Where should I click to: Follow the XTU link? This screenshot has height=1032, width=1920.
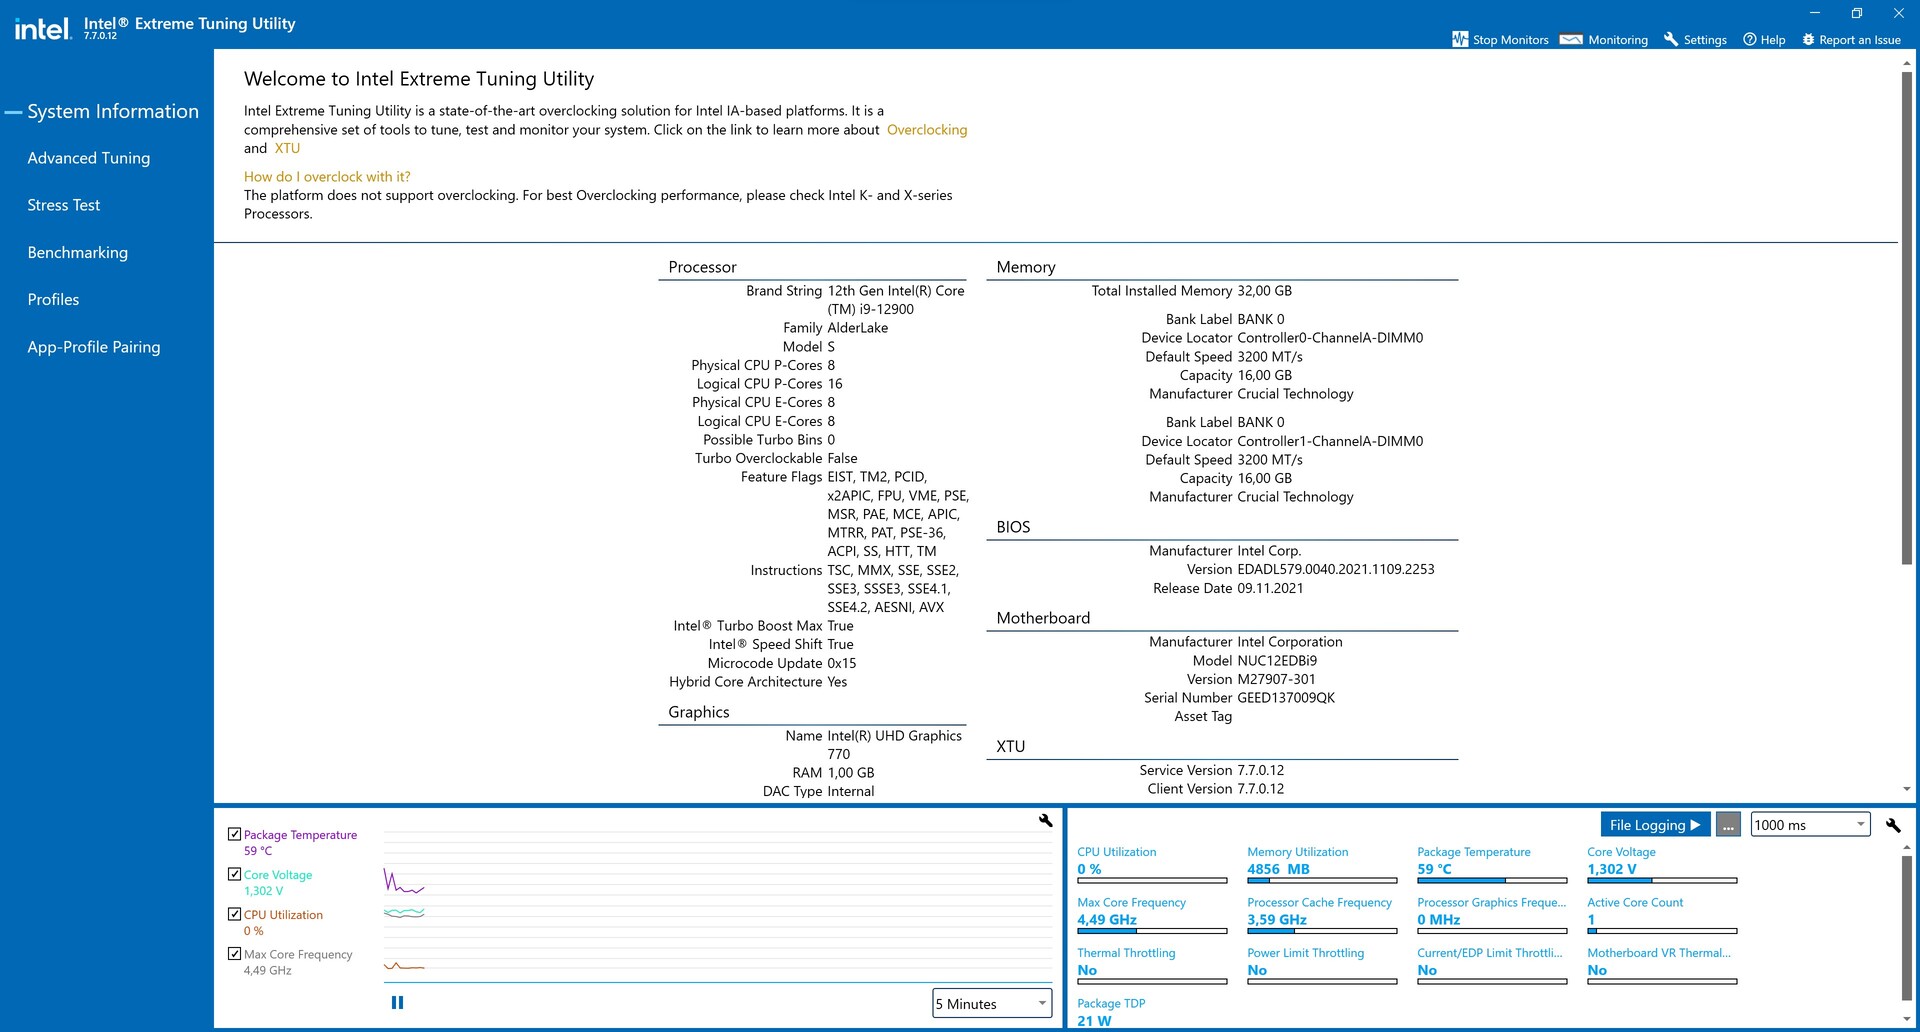pyautogui.click(x=287, y=148)
